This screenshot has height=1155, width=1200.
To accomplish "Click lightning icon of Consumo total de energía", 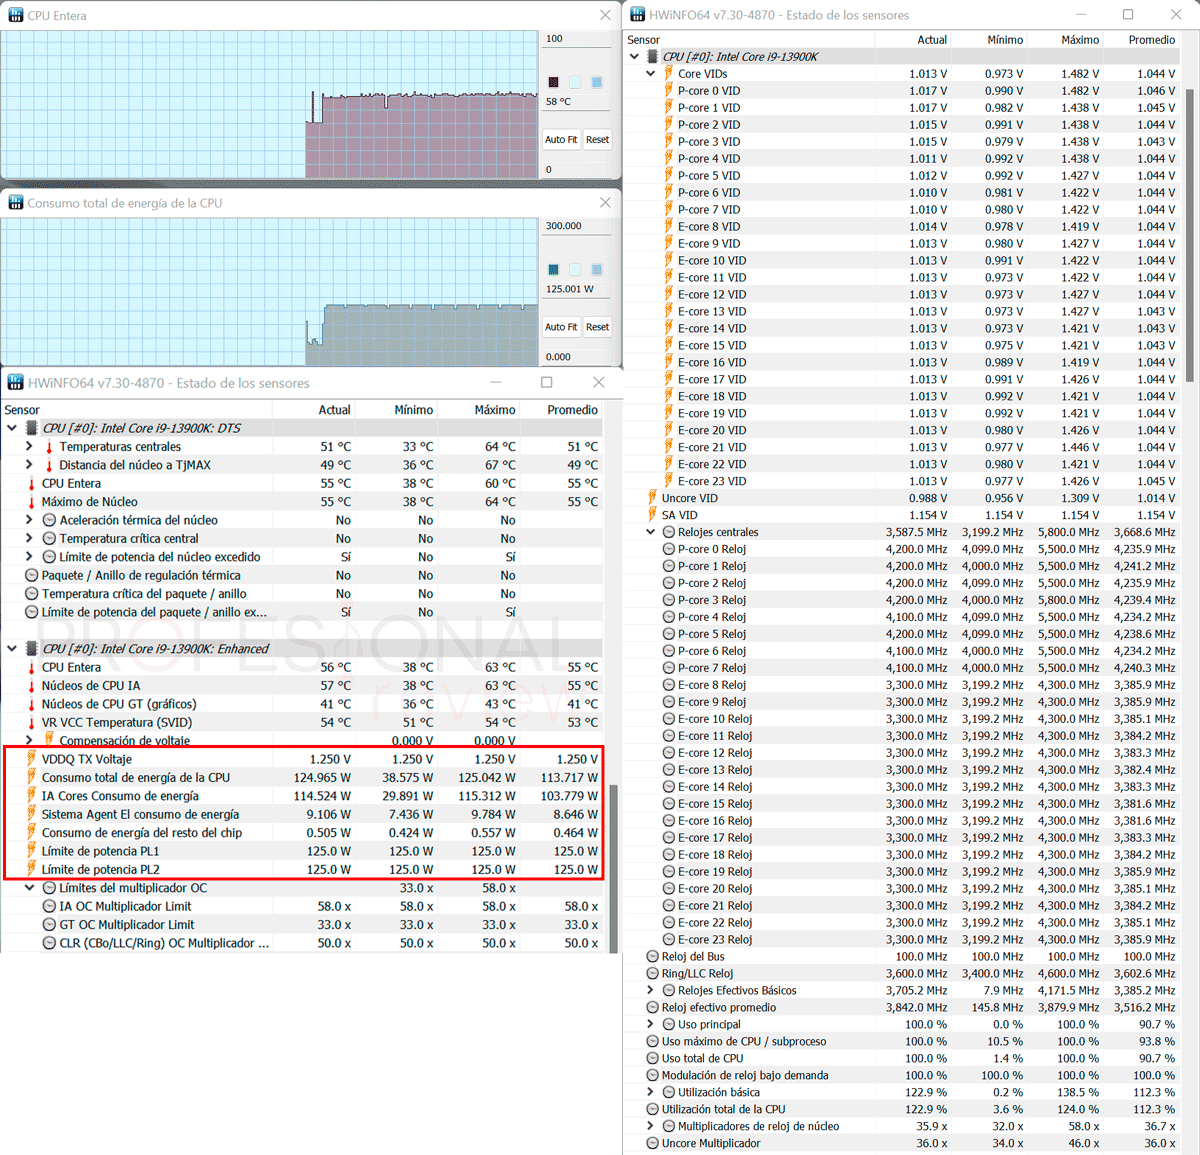I will (32, 777).
